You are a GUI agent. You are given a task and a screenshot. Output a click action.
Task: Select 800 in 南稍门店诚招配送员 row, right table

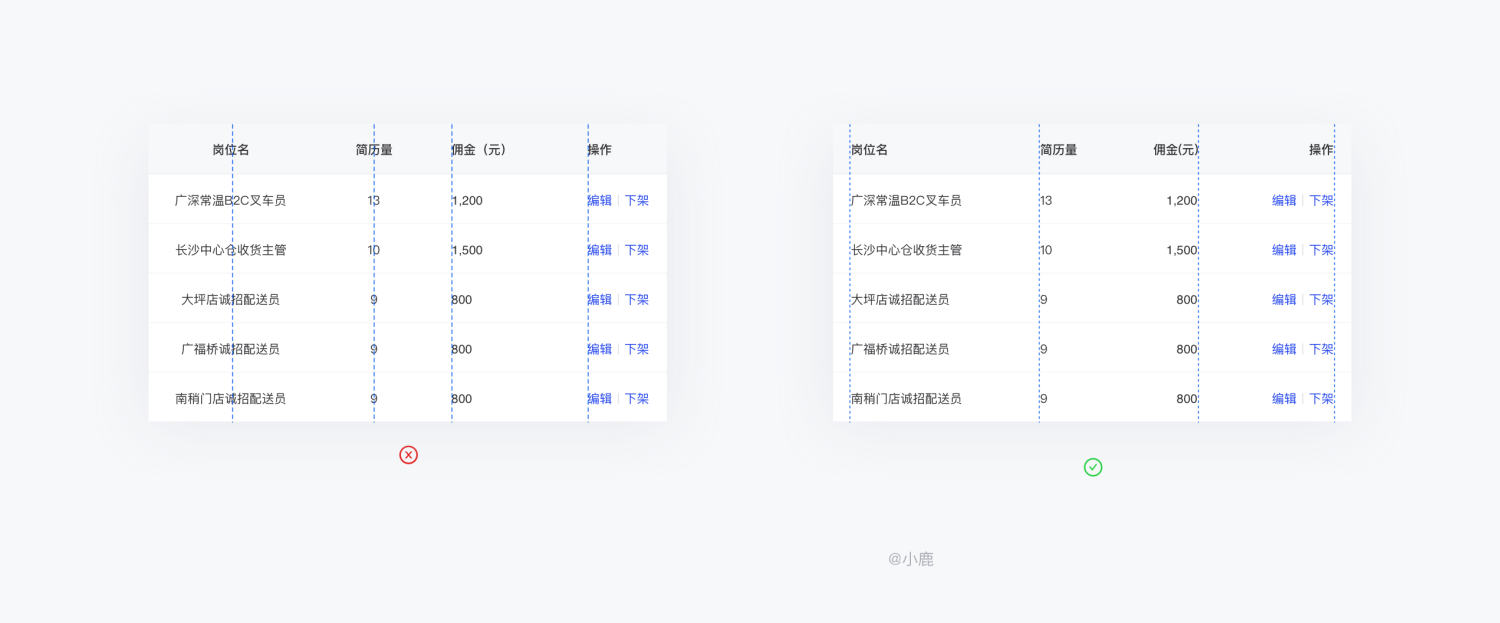pyautogui.click(x=1187, y=398)
